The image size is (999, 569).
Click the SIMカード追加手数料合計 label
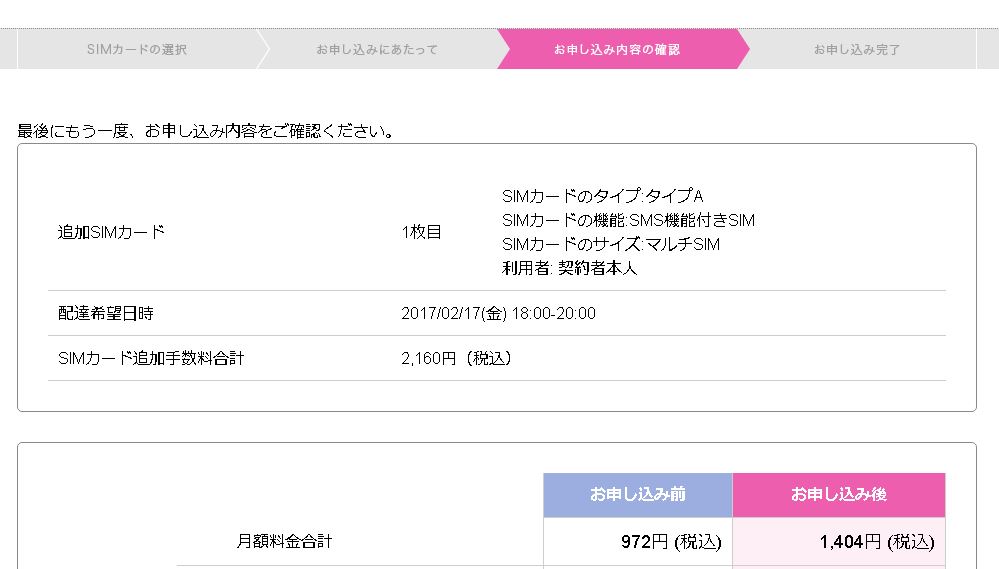(x=151, y=358)
